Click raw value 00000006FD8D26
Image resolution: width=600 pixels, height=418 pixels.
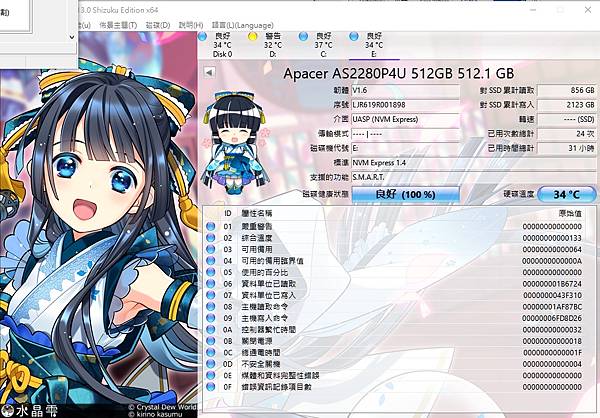click(x=552, y=318)
